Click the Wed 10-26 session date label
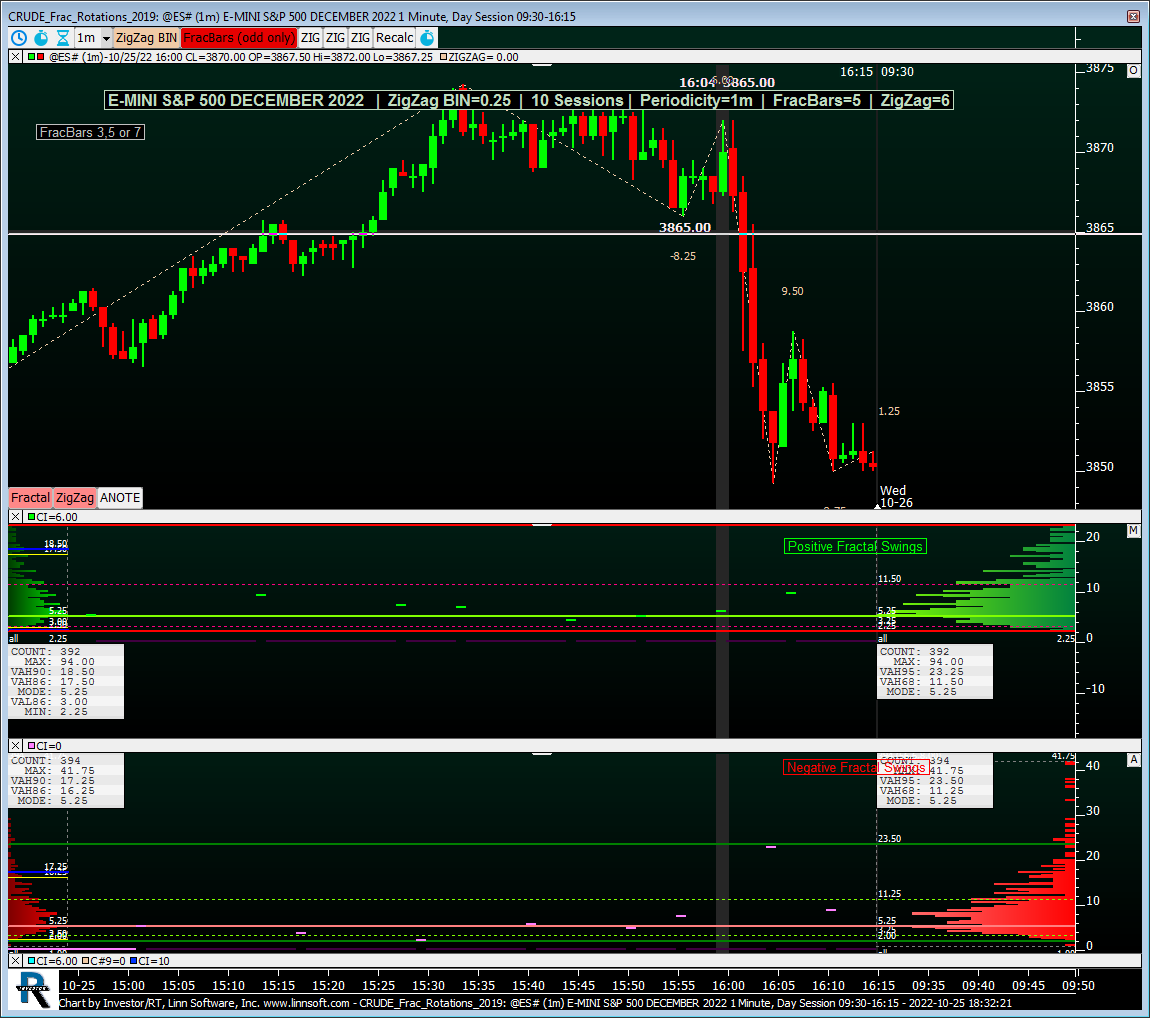 click(896, 497)
